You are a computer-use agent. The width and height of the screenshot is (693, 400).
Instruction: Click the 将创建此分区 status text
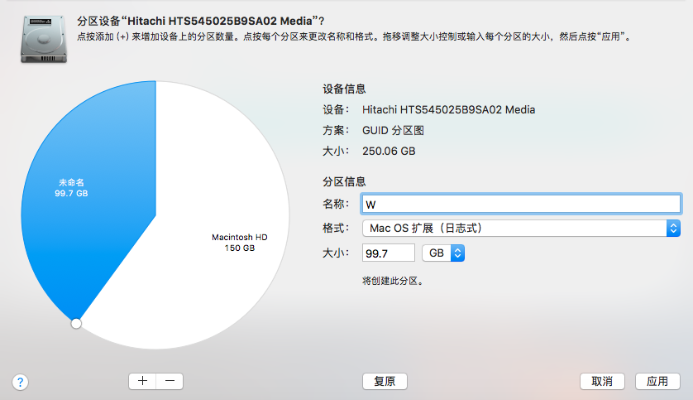tap(393, 281)
